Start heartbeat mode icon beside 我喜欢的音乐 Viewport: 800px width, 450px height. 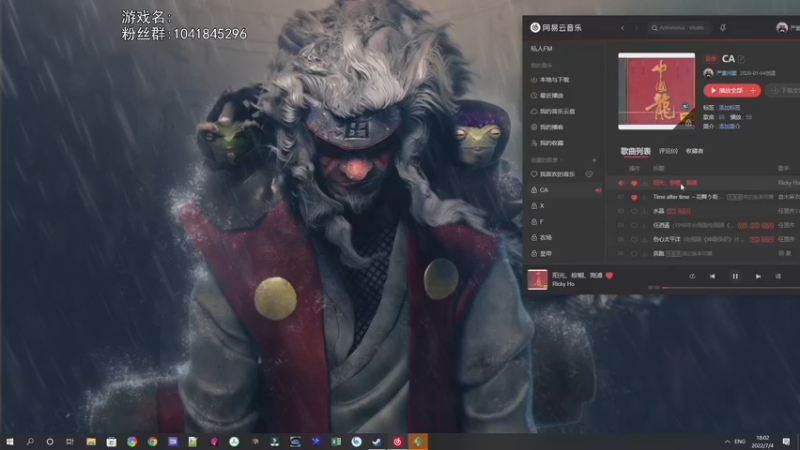[x=589, y=174]
